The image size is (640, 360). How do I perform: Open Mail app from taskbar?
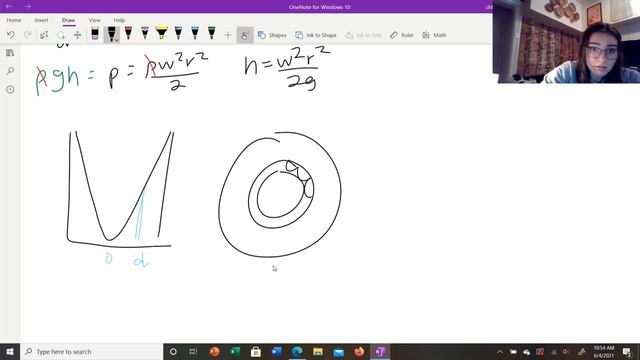pyautogui.click(x=339, y=351)
